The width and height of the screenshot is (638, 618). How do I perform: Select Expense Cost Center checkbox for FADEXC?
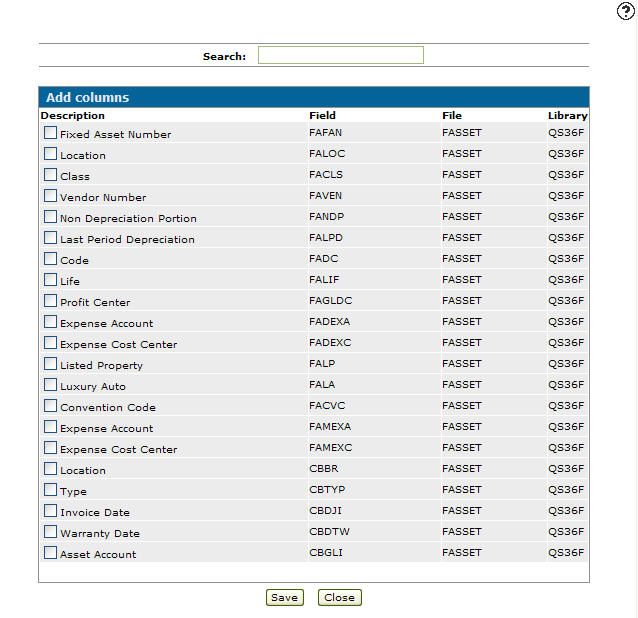click(x=50, y=343)
